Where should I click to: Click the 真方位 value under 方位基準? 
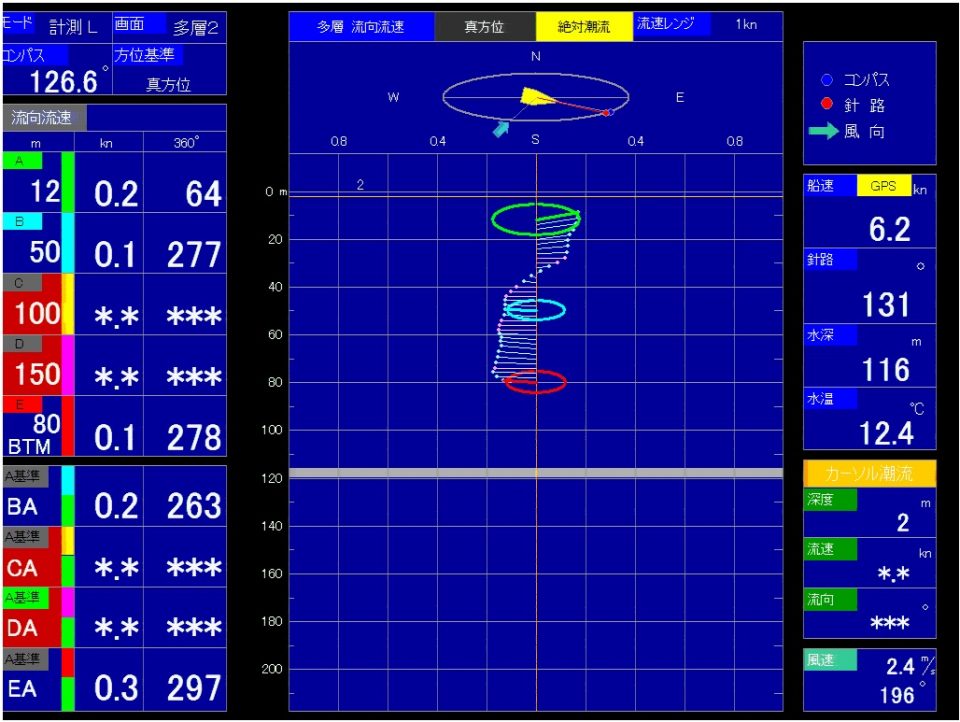click(x=168, y=85)
